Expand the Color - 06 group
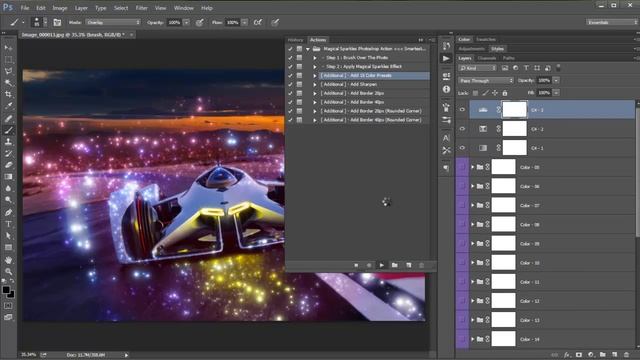 473,187
